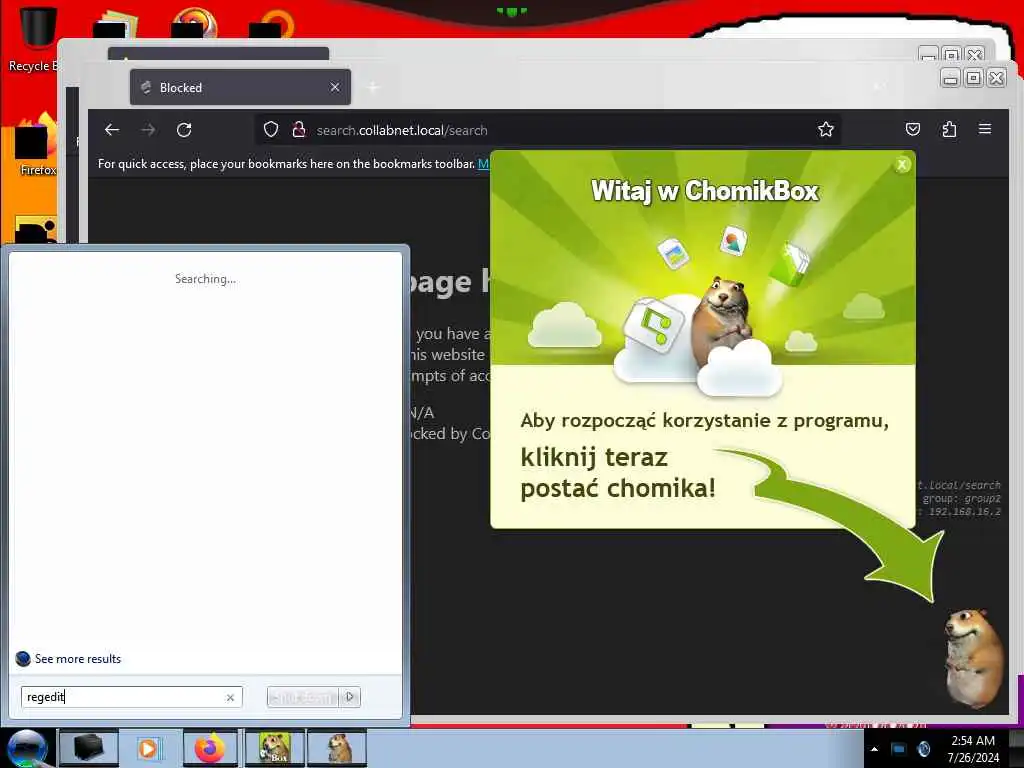The image size is (1024, 768).
Task: Open the tracking protection shield icon
Action: click(271, 130)
